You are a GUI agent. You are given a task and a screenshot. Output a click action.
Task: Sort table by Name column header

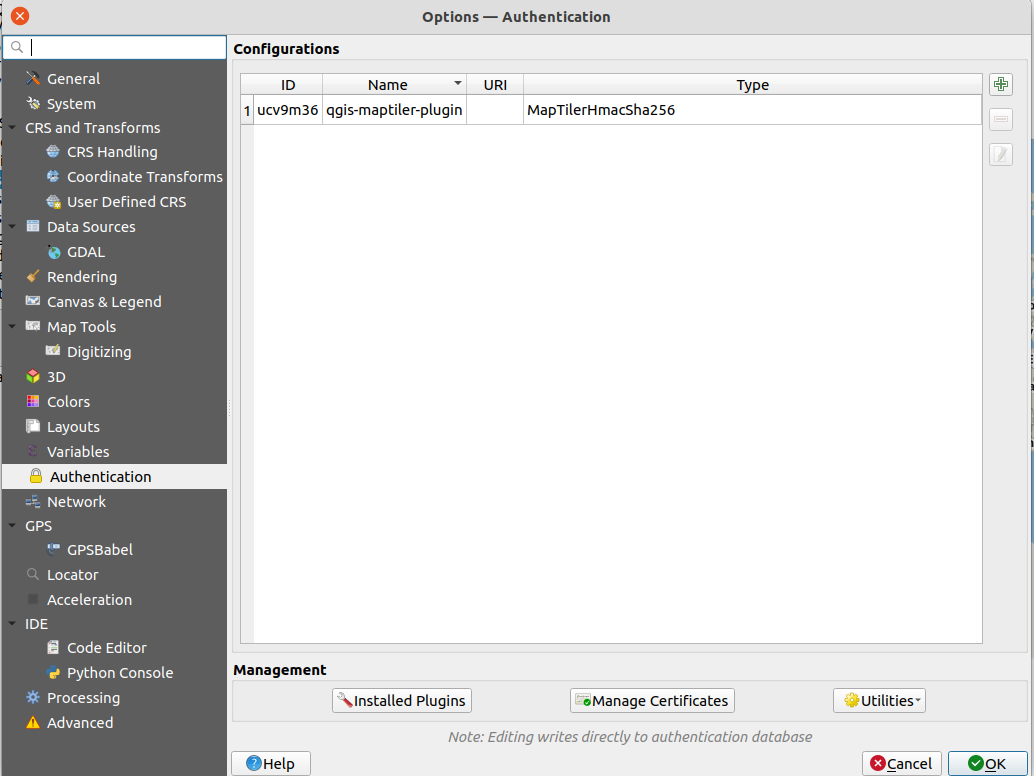pyautogui.click(x=388, y=85)
